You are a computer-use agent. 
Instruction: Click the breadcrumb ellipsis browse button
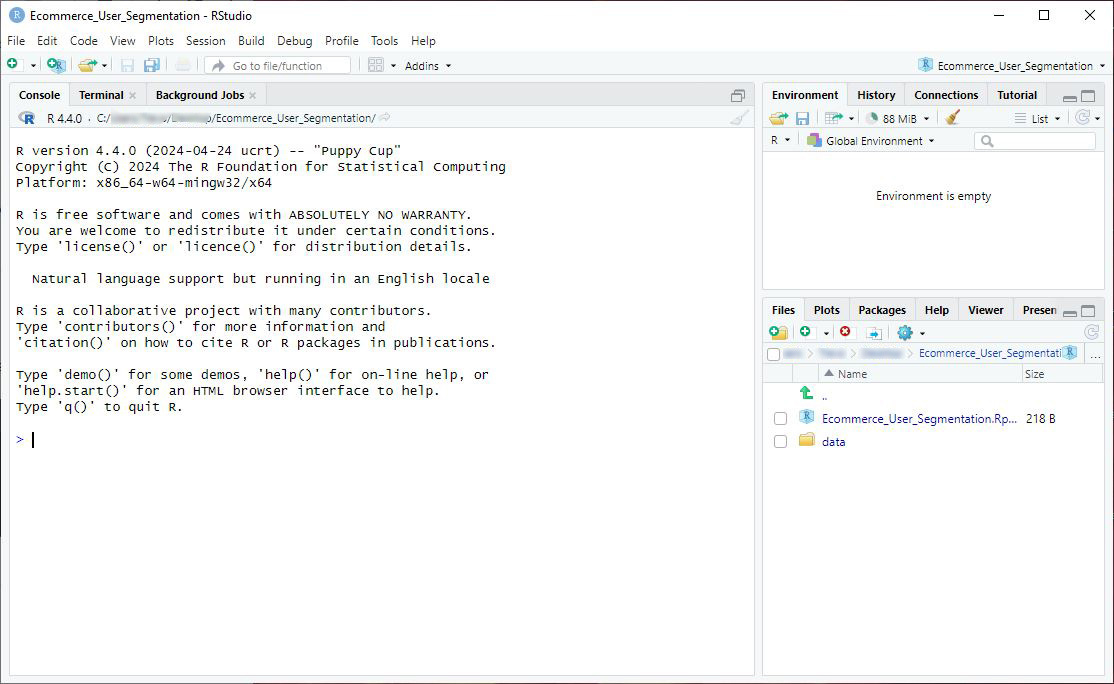(x=1096, y=354)
